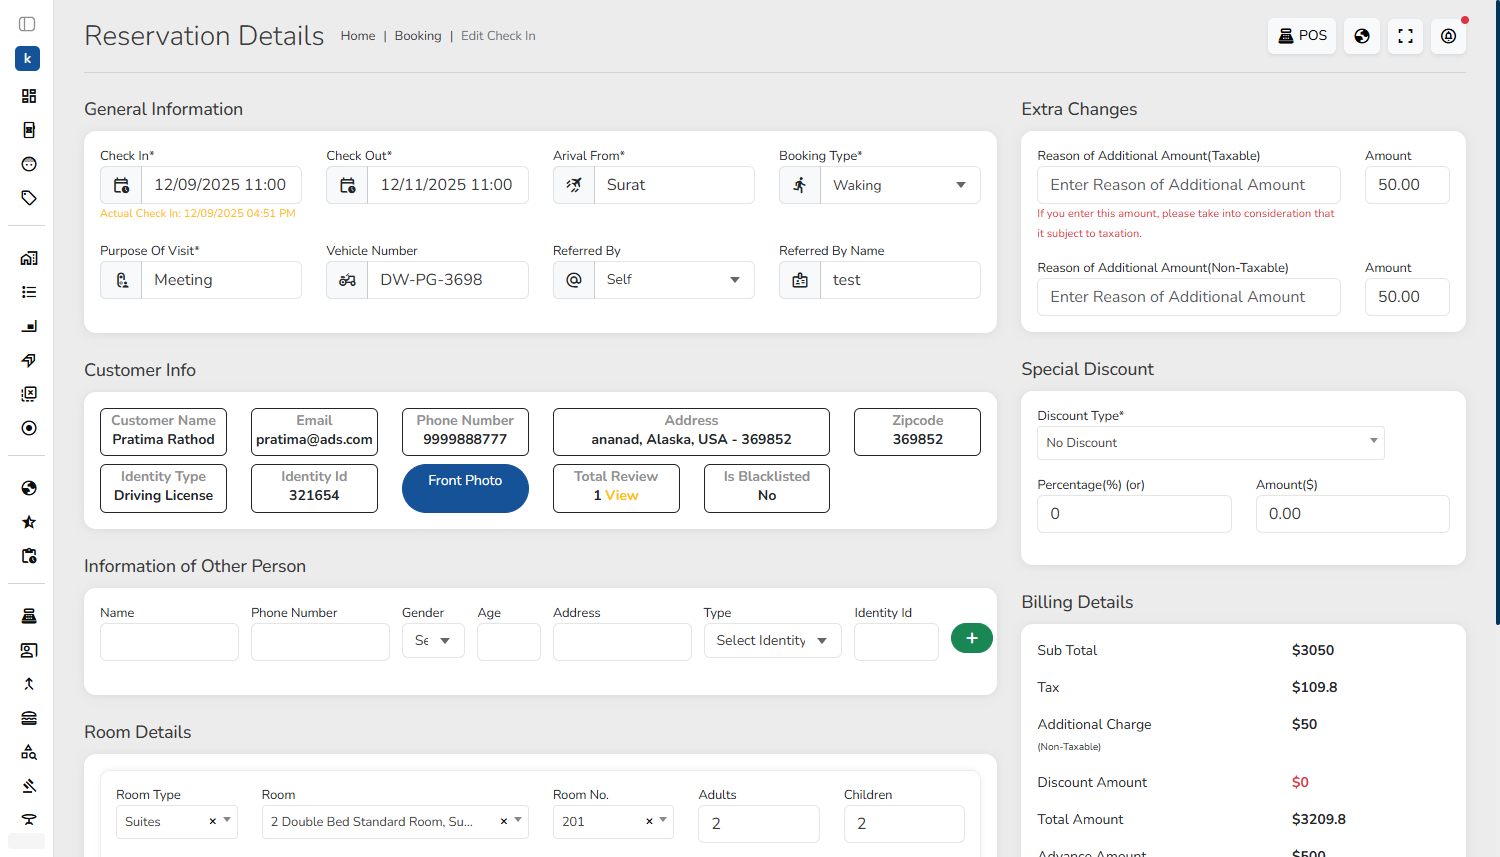Open the View reviews link
The image size is (1500, 857).
tap(621, 496)
